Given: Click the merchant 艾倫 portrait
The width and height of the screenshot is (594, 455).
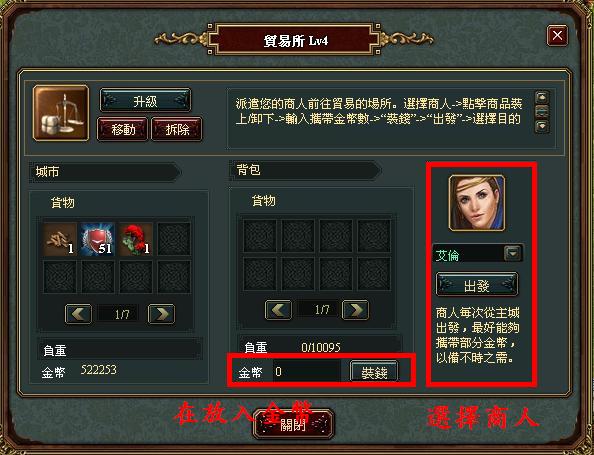Looking at the screenshot, I should click(x=477, y=203).
